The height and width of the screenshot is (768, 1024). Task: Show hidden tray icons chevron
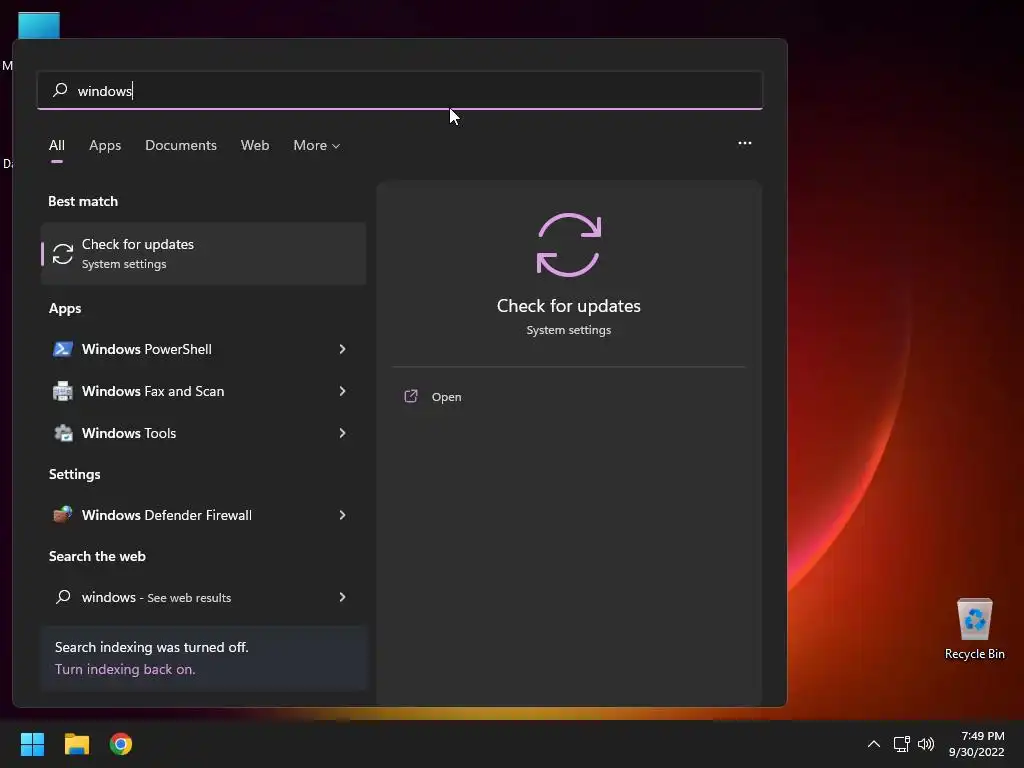874,744
